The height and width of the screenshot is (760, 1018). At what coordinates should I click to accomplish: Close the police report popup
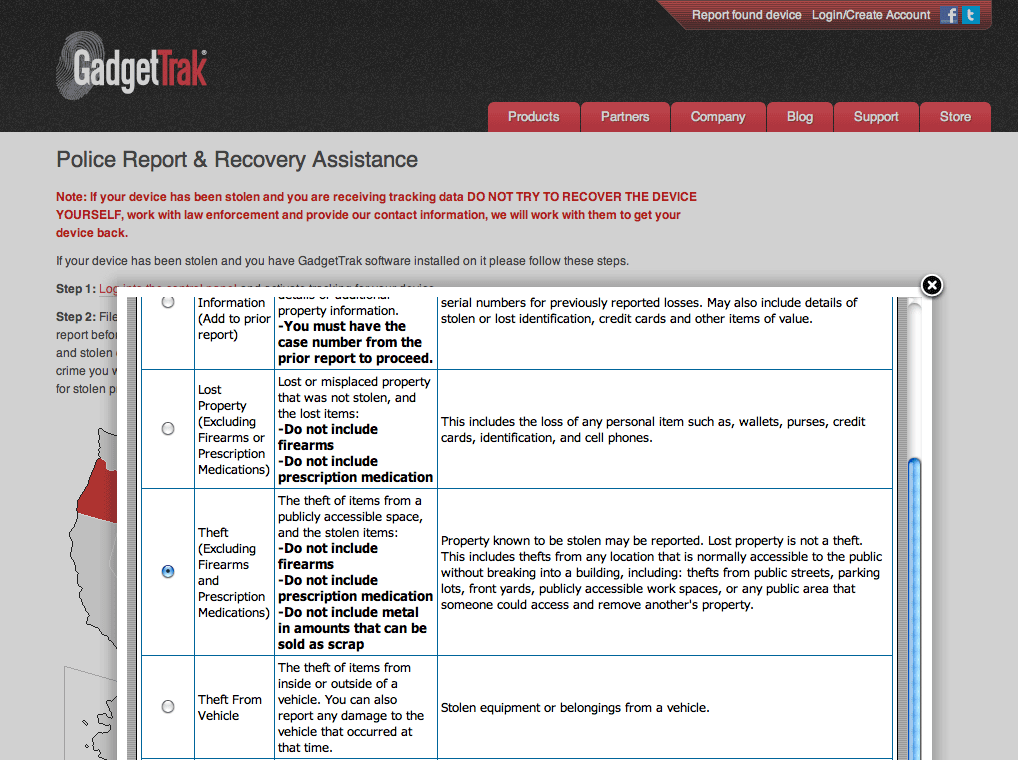(932, 285)
